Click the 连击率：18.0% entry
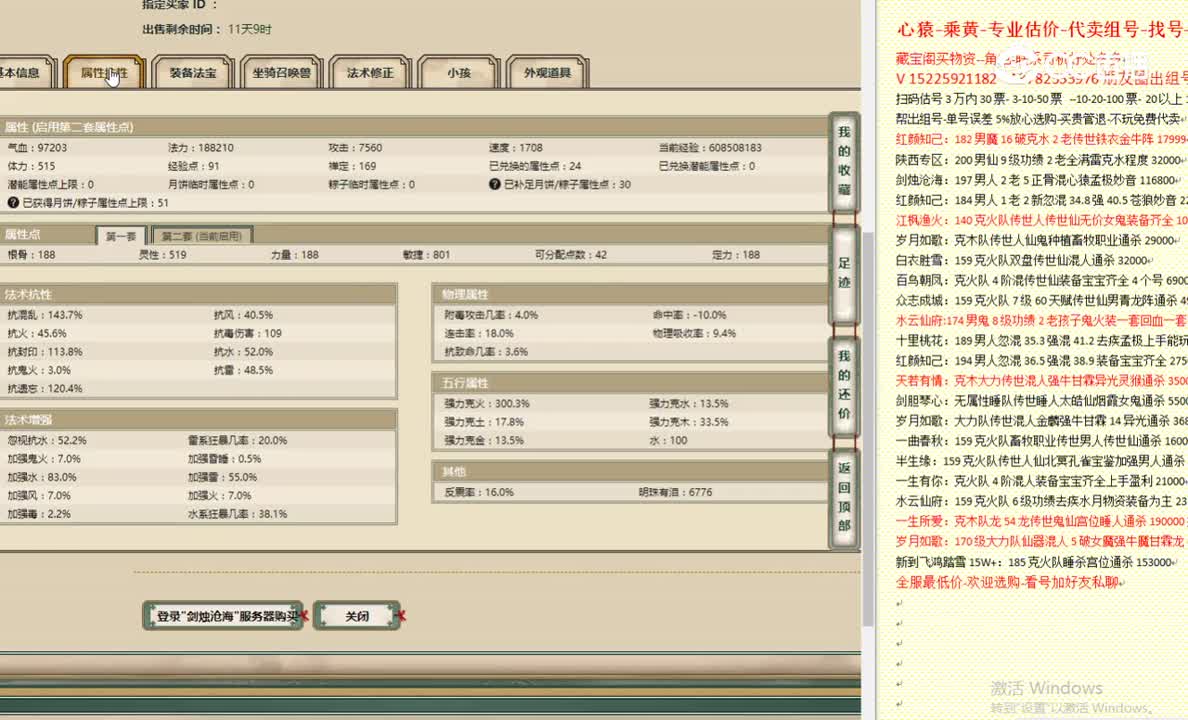 [479, 333]
